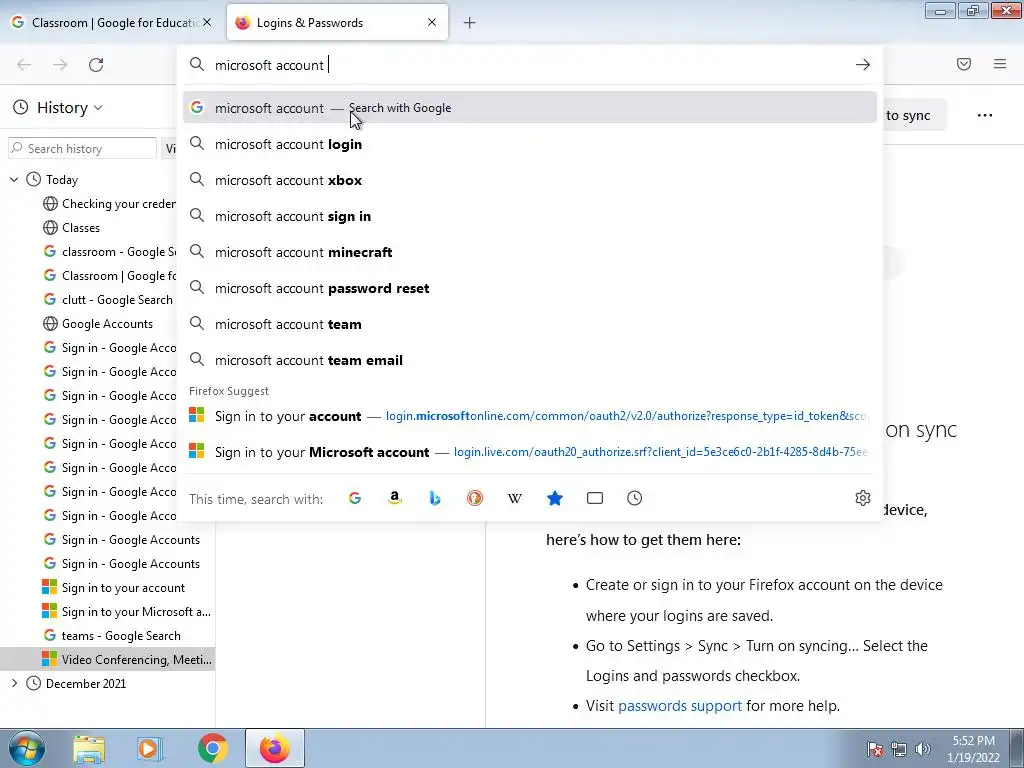Search Bookmarks using the star icon
The height and width of the screenshot is (768, 1024).
click(554, 498)
